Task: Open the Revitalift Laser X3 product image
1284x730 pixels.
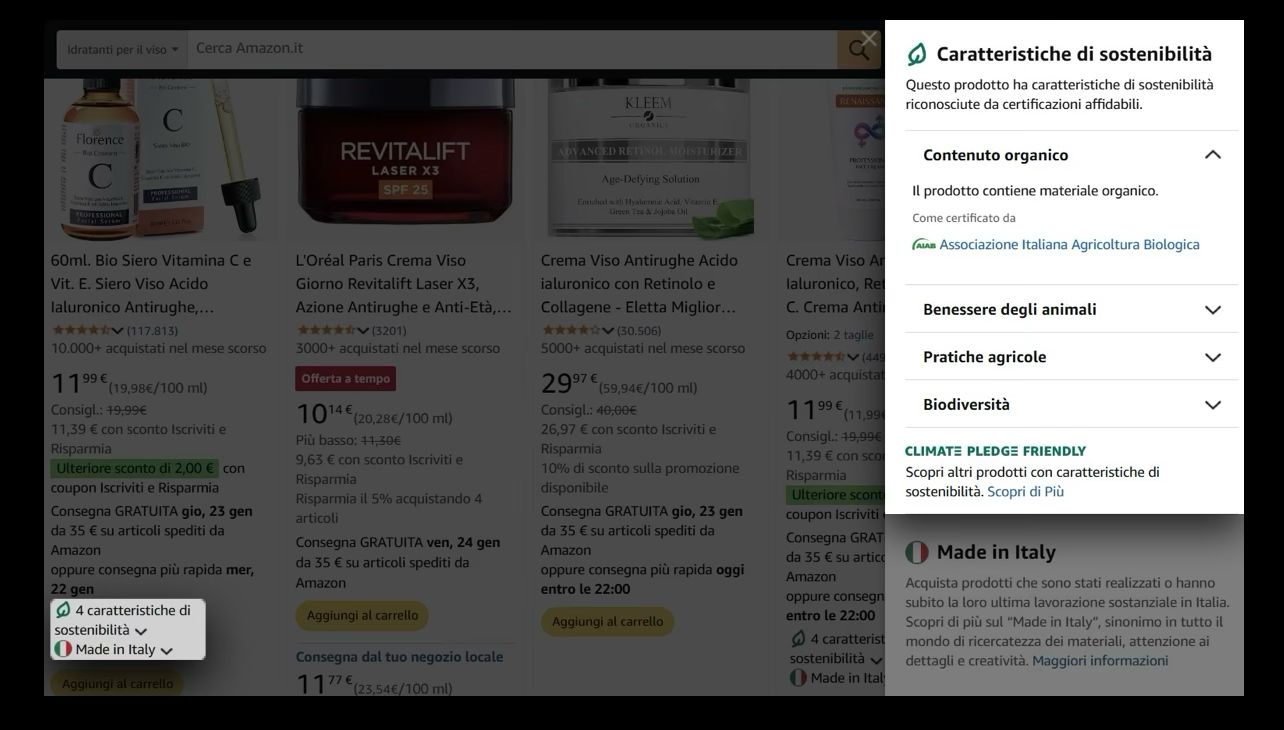Action: [x=405, y=160]
